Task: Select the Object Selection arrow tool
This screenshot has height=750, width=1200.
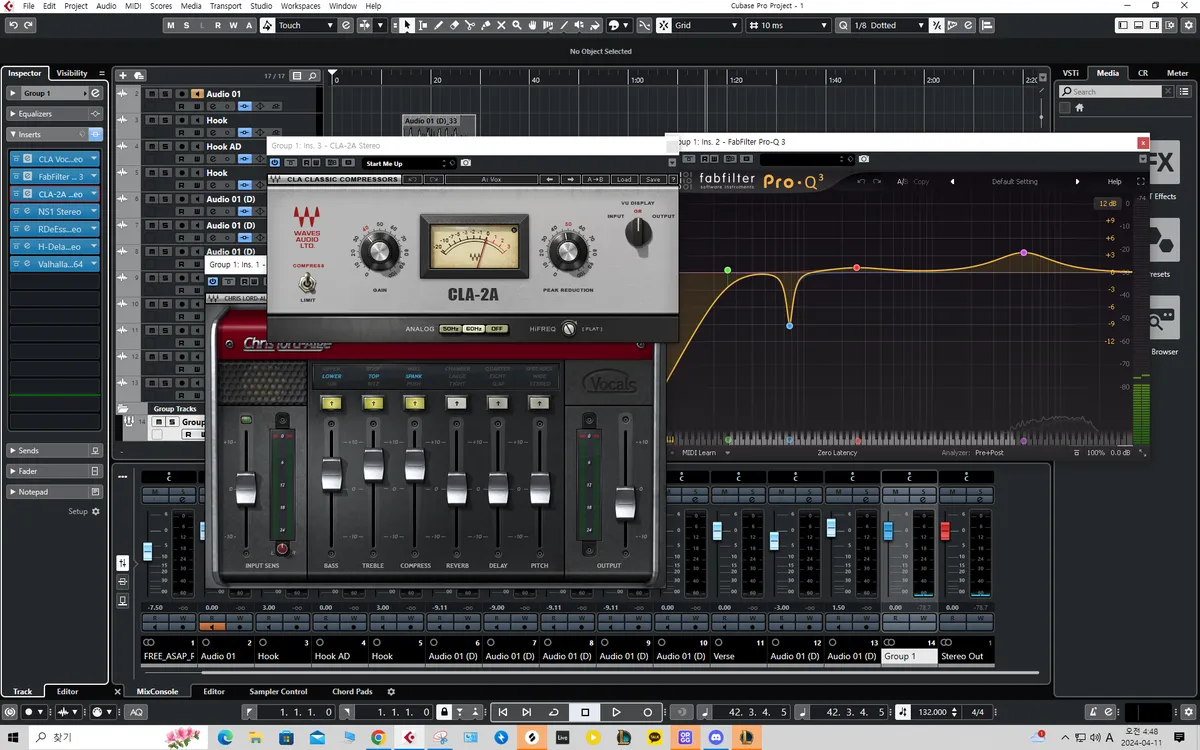Action: (x=407, y=25)
